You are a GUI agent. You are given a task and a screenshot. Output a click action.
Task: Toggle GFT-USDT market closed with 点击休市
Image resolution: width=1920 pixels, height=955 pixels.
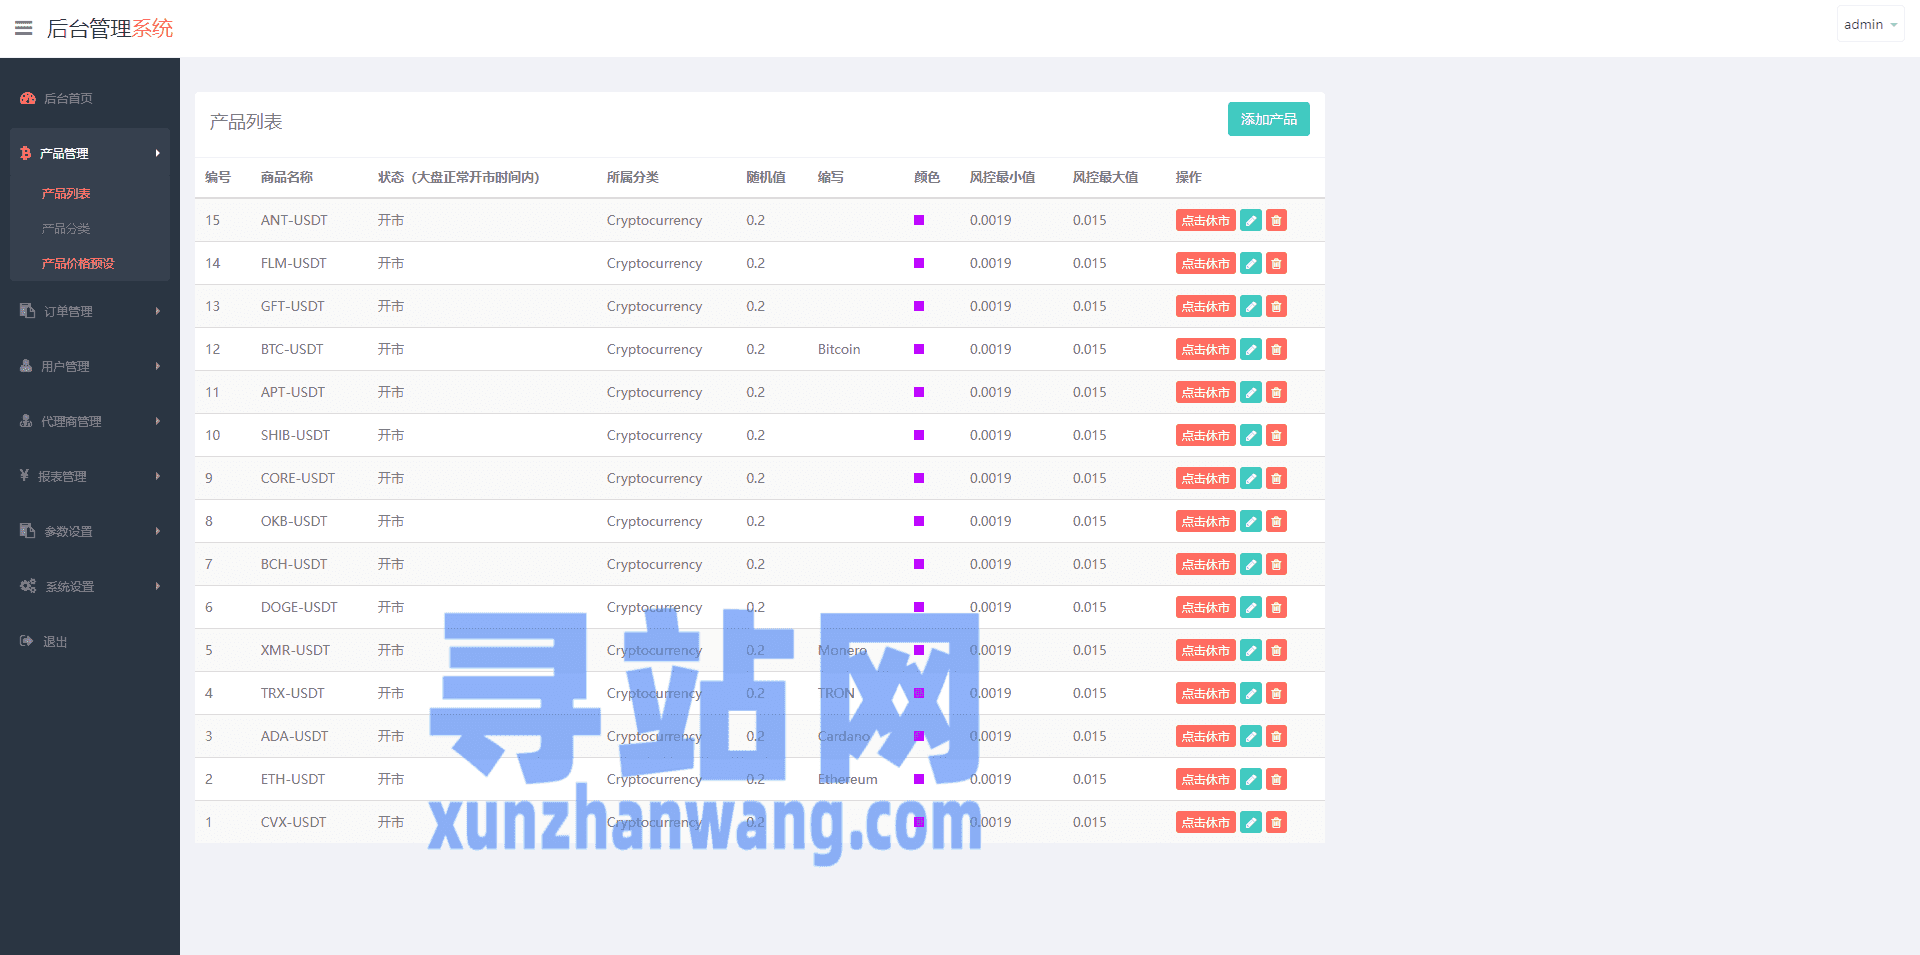coord(1205,306)
